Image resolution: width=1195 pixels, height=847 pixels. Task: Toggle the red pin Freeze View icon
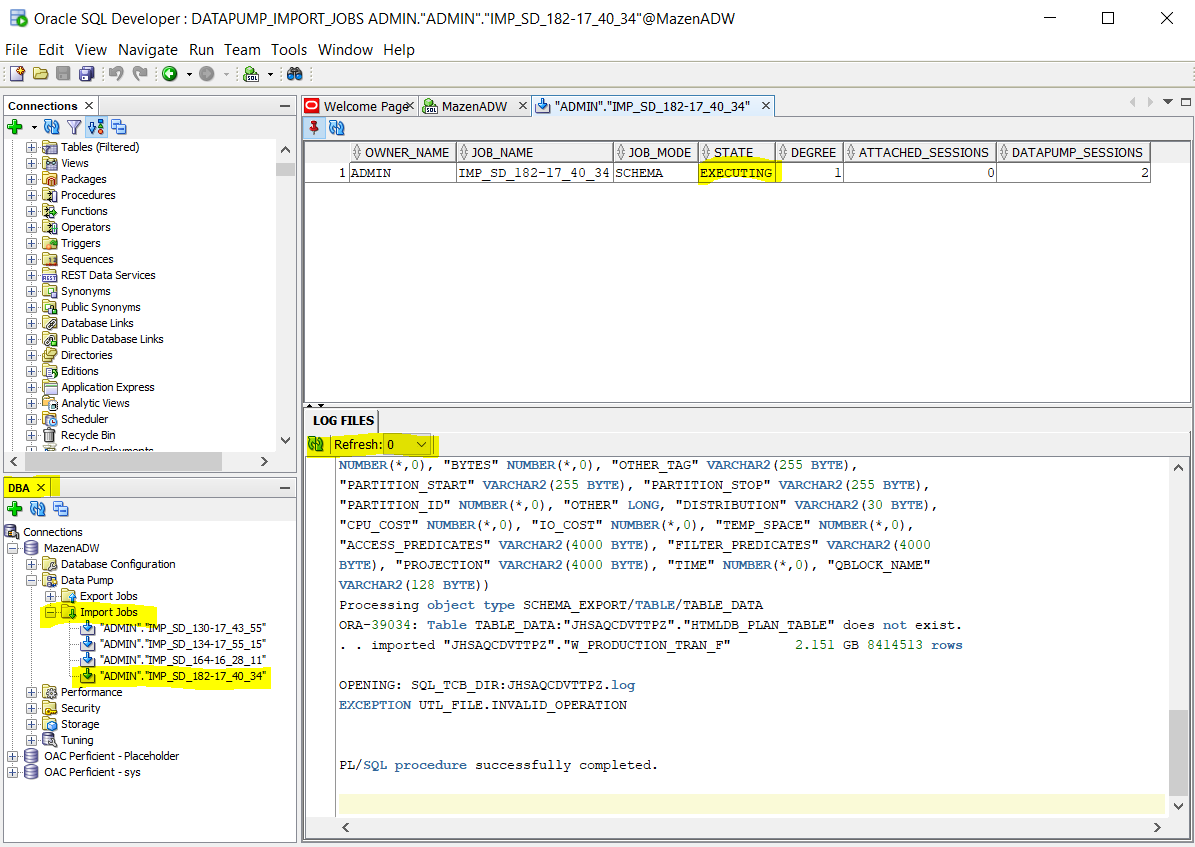315,127
